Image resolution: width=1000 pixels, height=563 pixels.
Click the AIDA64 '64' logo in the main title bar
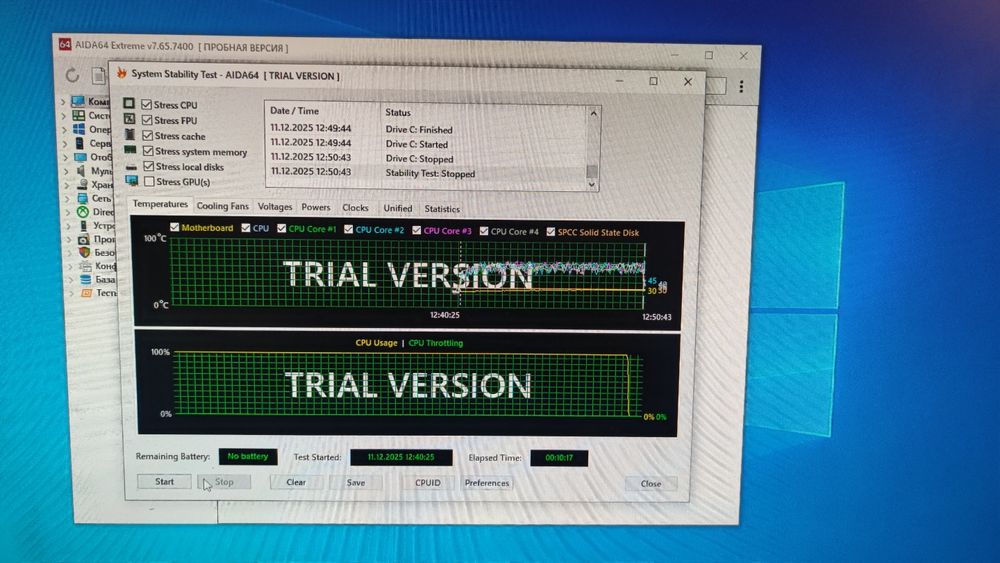(x=64, y=44)
